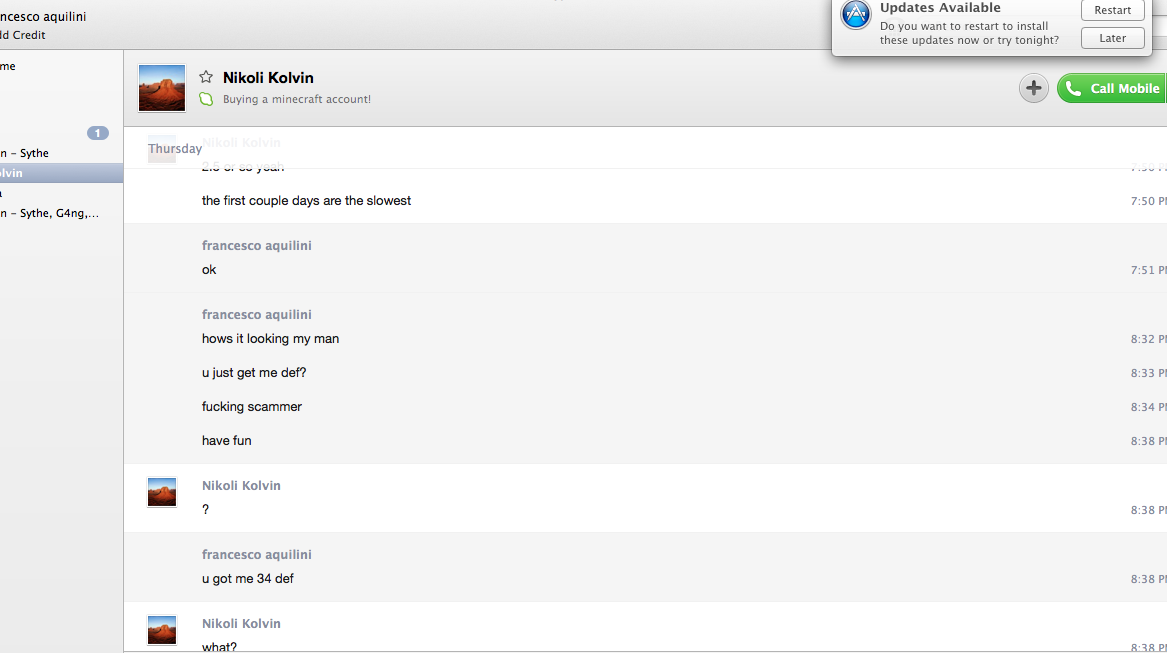Choose Later in the updates notification

click(x=1112, y=38)
